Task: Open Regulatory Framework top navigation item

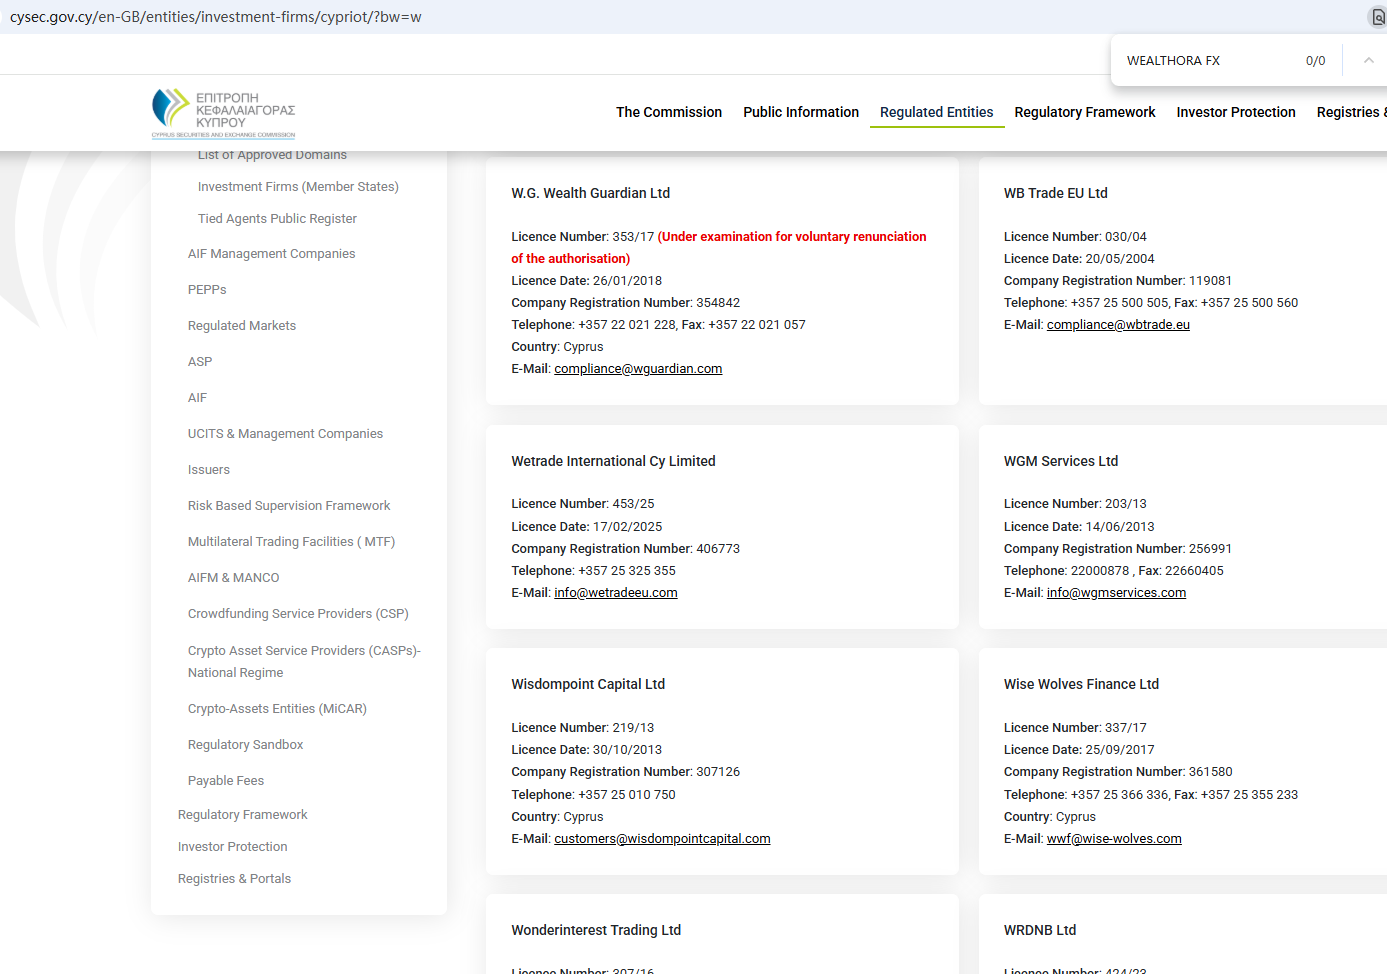Action: click(x=1084, y=112)
